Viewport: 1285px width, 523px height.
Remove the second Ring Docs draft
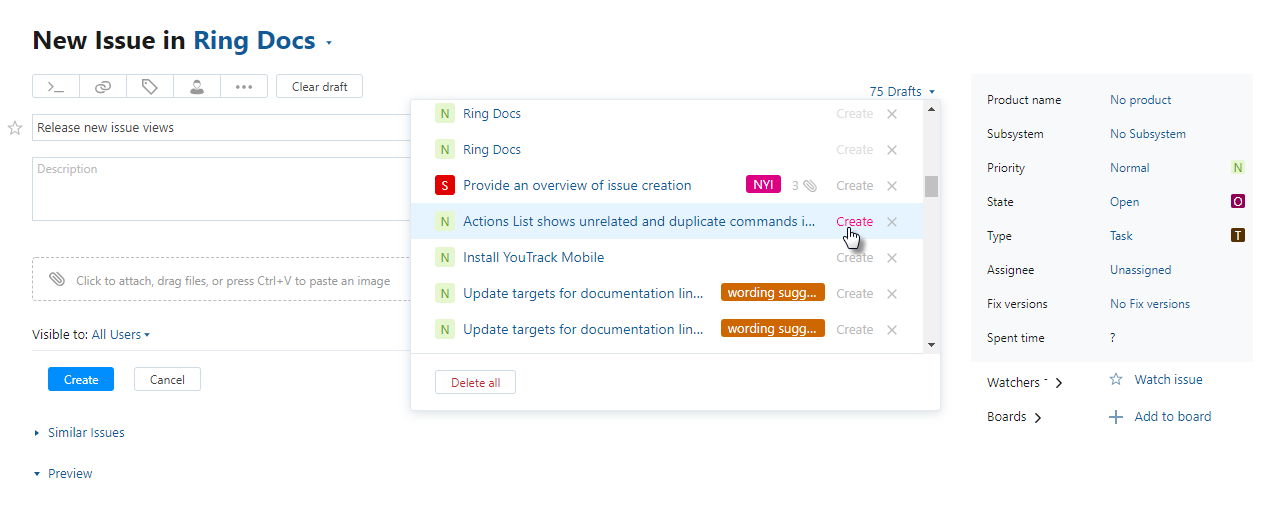point(892,150)
